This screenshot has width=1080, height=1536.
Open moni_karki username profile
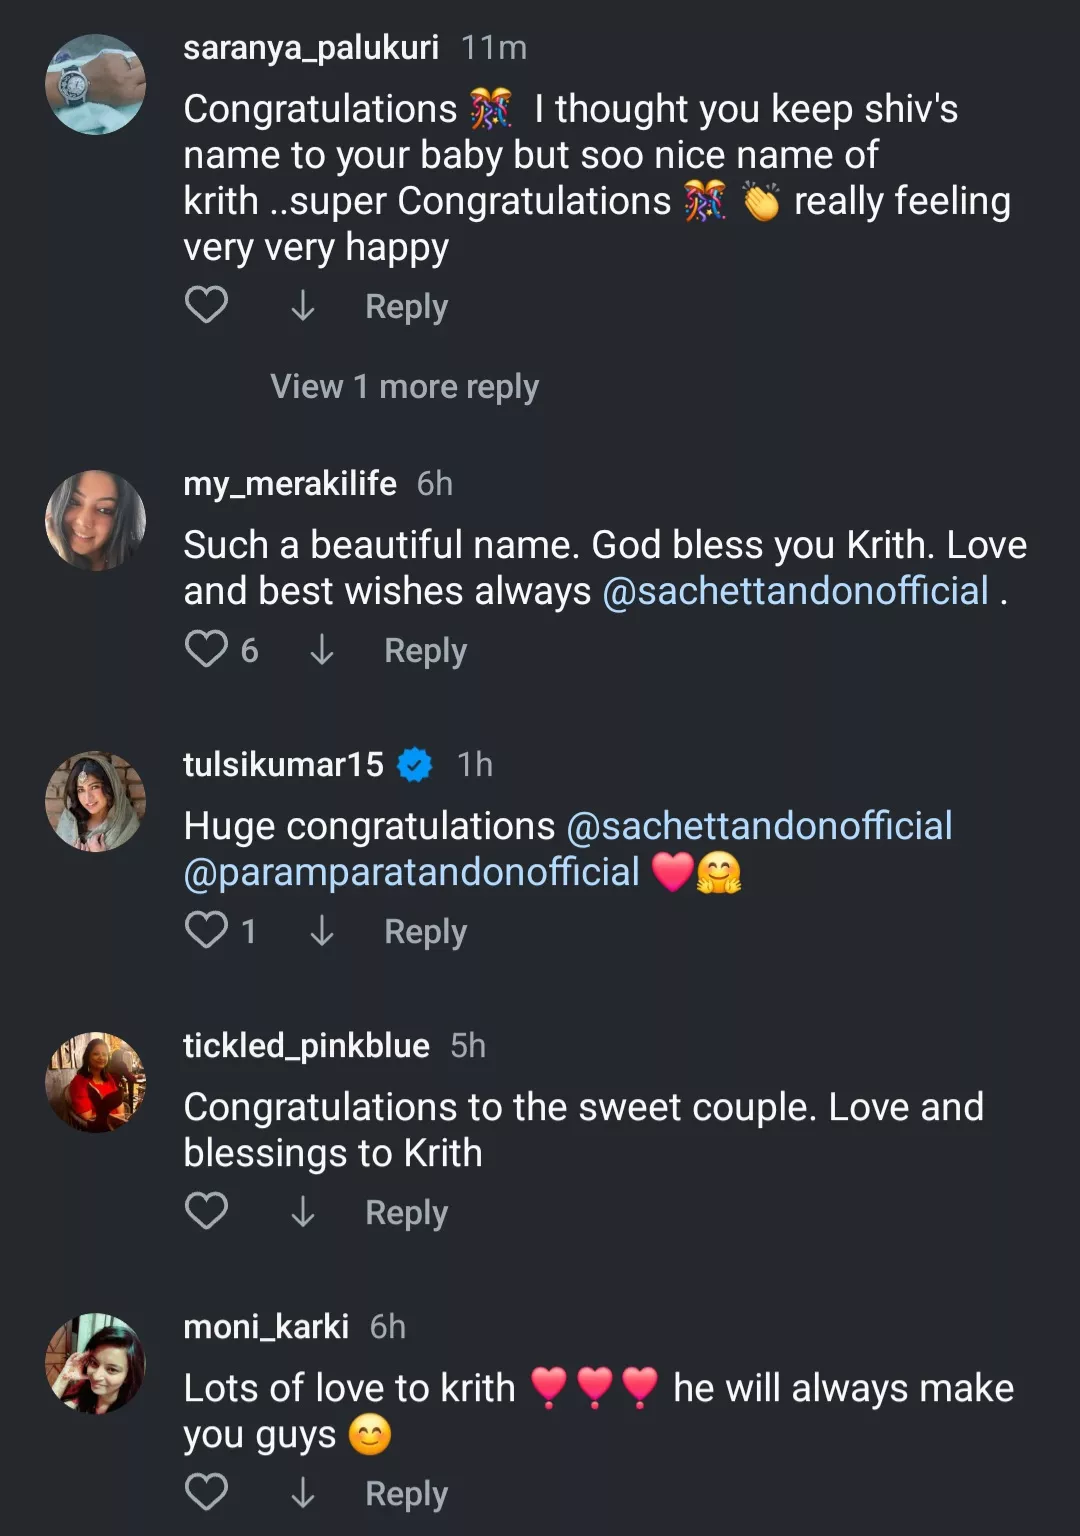[x=266, y=1326]
